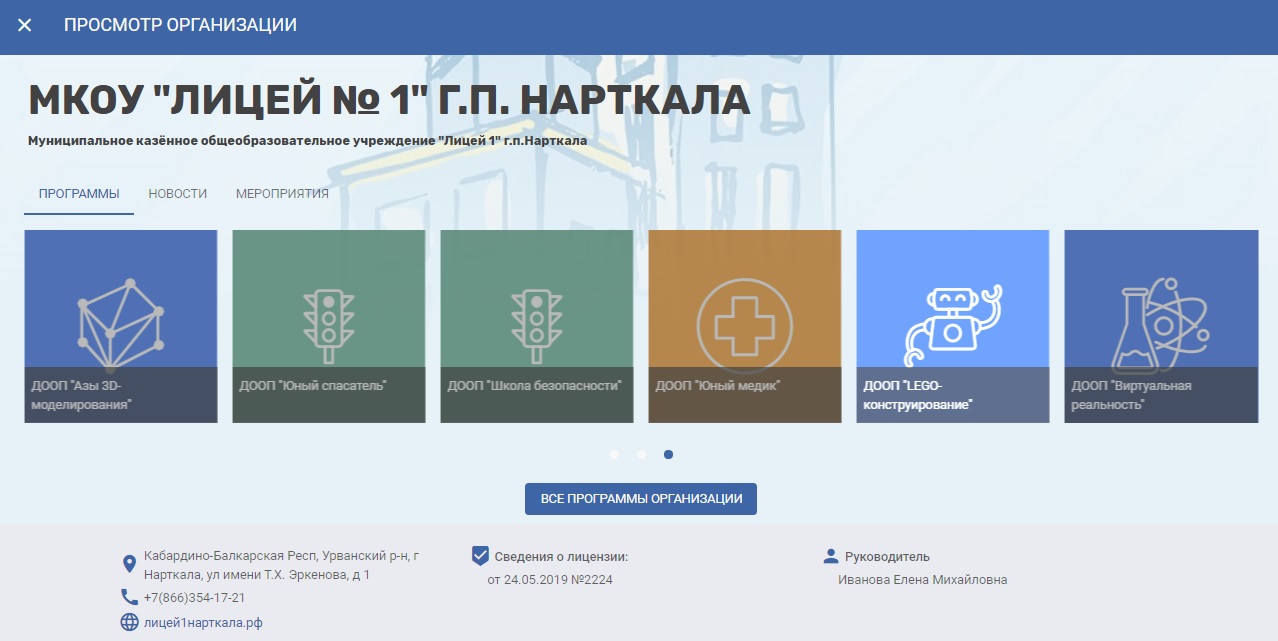Open the лицей1нарткала.рф website link

[x=203, y=622]
